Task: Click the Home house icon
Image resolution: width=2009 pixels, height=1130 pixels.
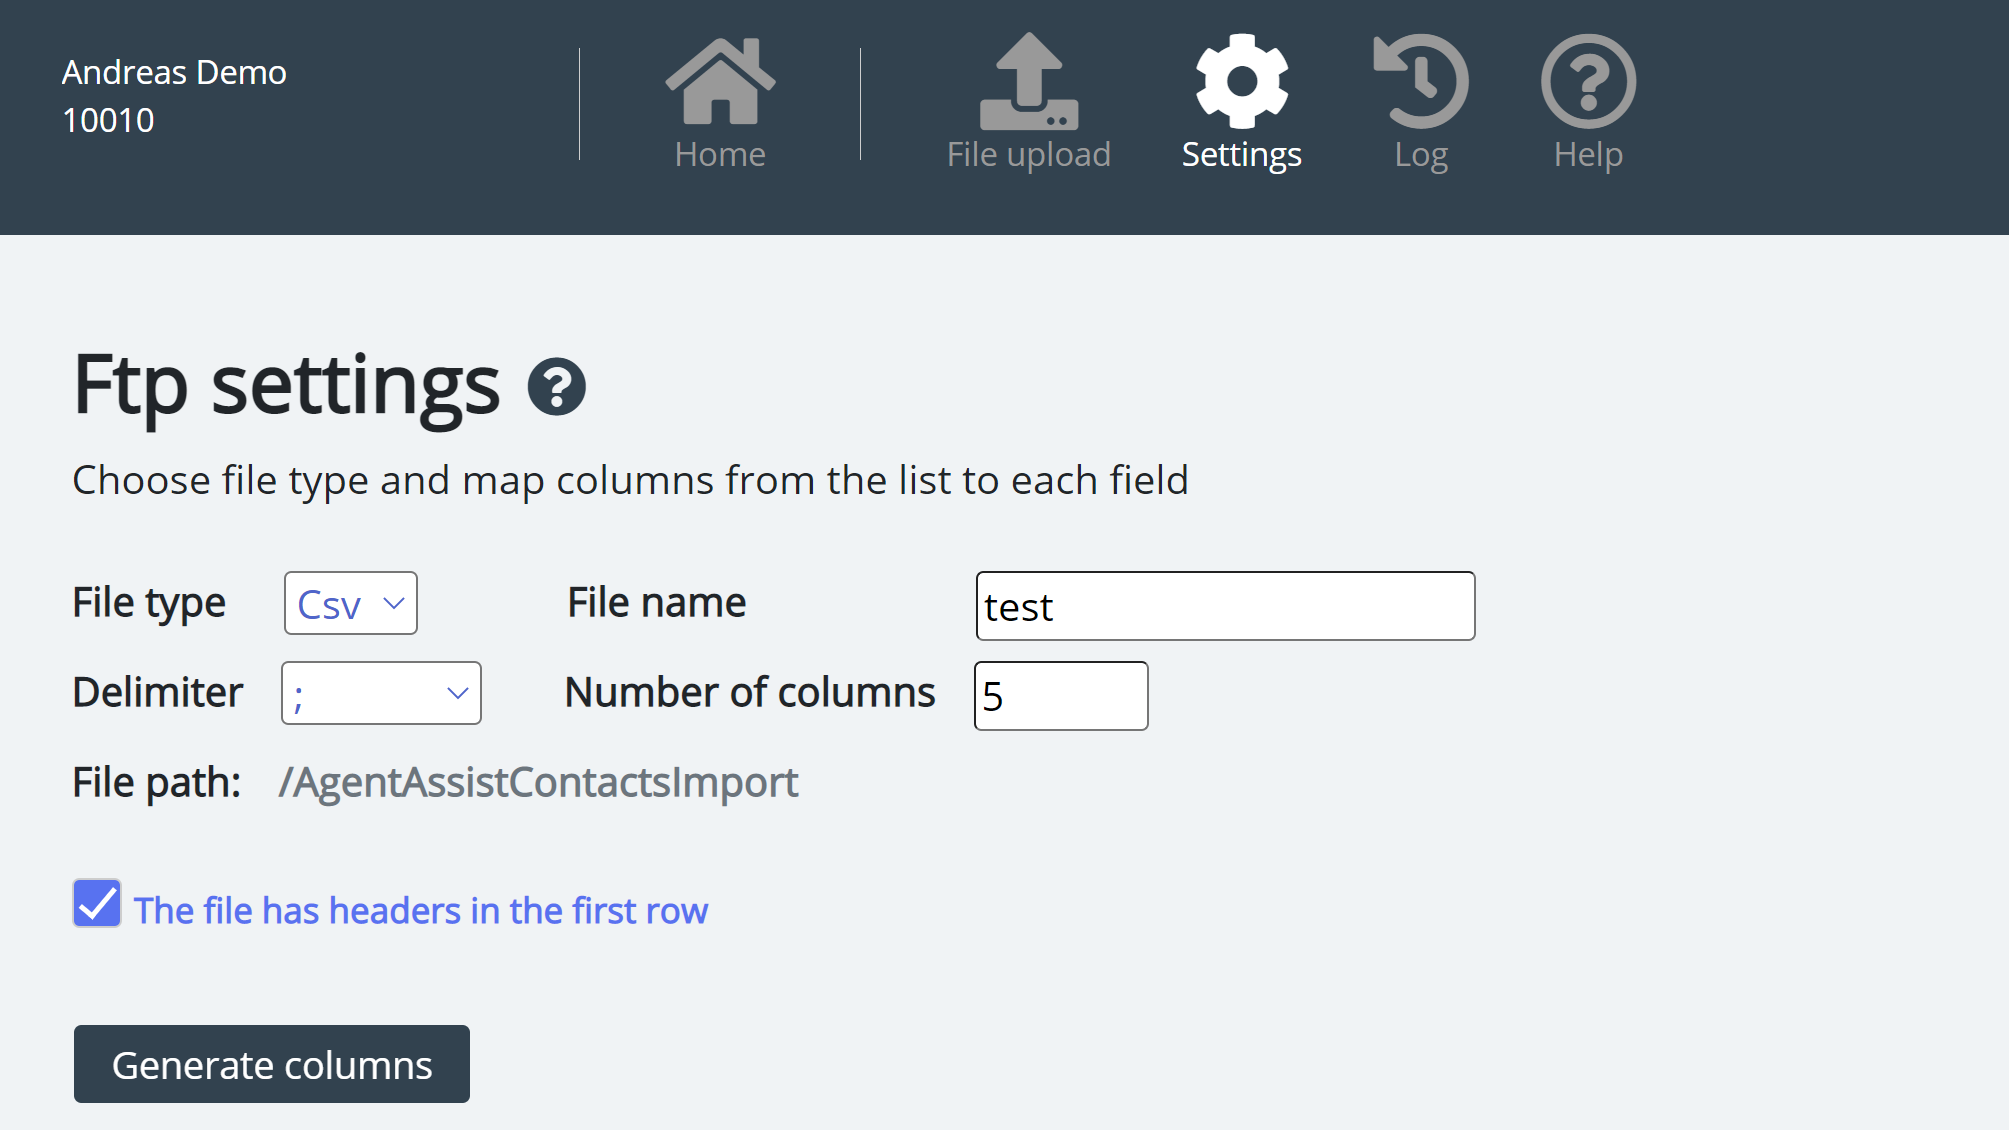Action: pos(720,81)
